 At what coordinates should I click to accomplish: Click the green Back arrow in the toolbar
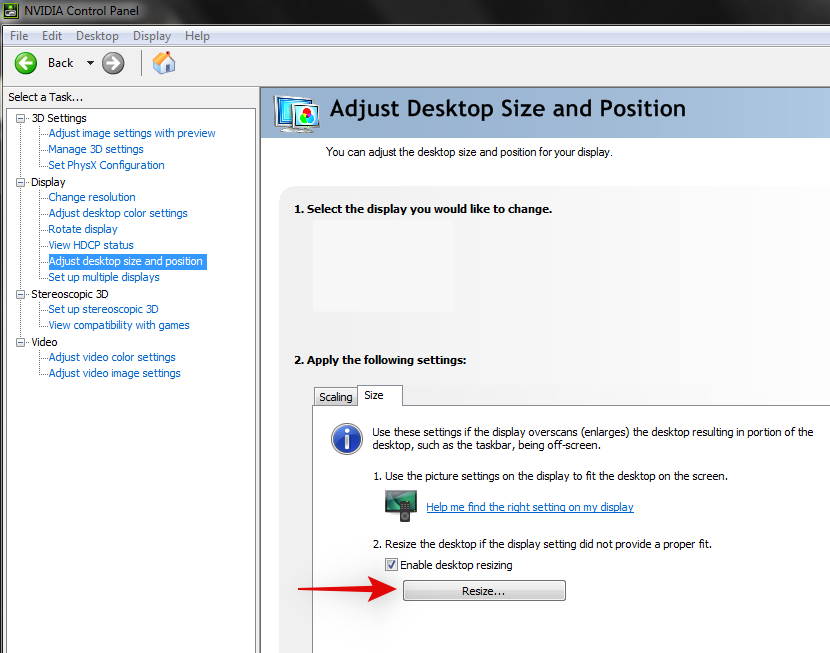click(x=25, y=62)
